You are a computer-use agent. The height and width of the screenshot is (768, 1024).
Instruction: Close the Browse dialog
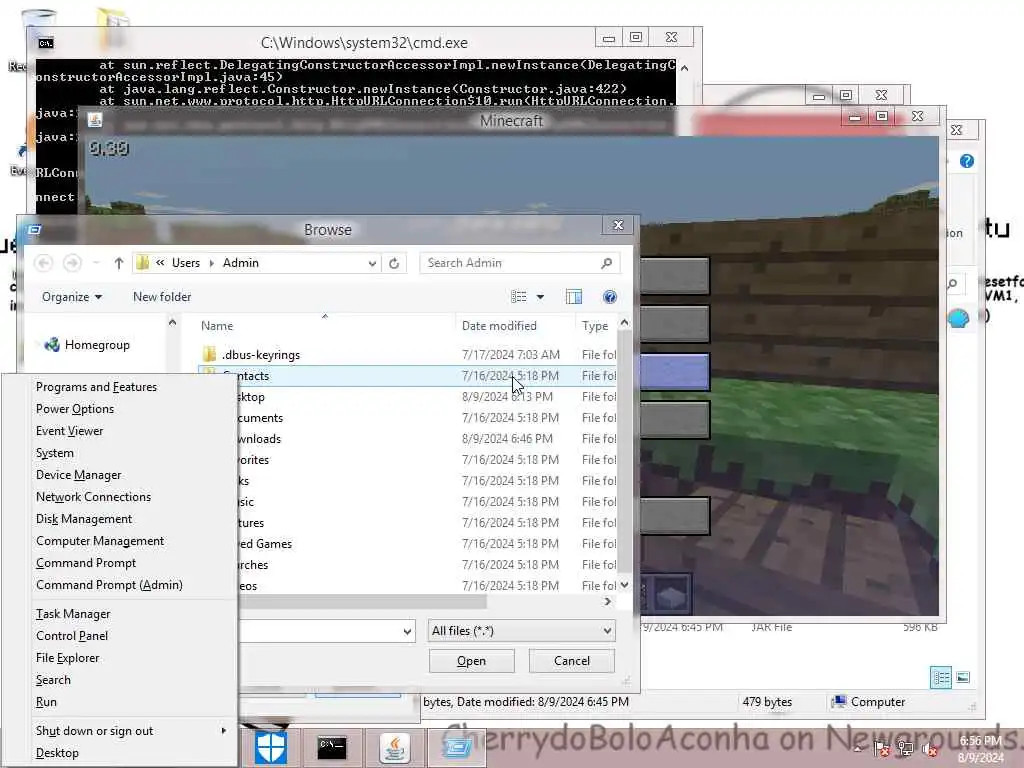(x=618, y=225)
